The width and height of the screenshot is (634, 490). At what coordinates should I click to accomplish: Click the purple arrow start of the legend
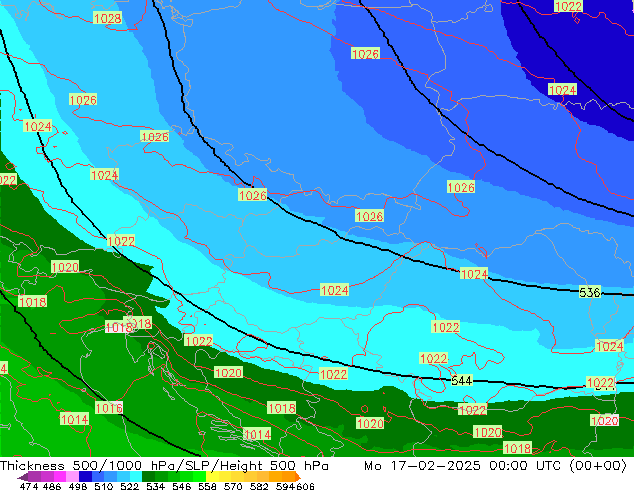(x=23, y=477)
